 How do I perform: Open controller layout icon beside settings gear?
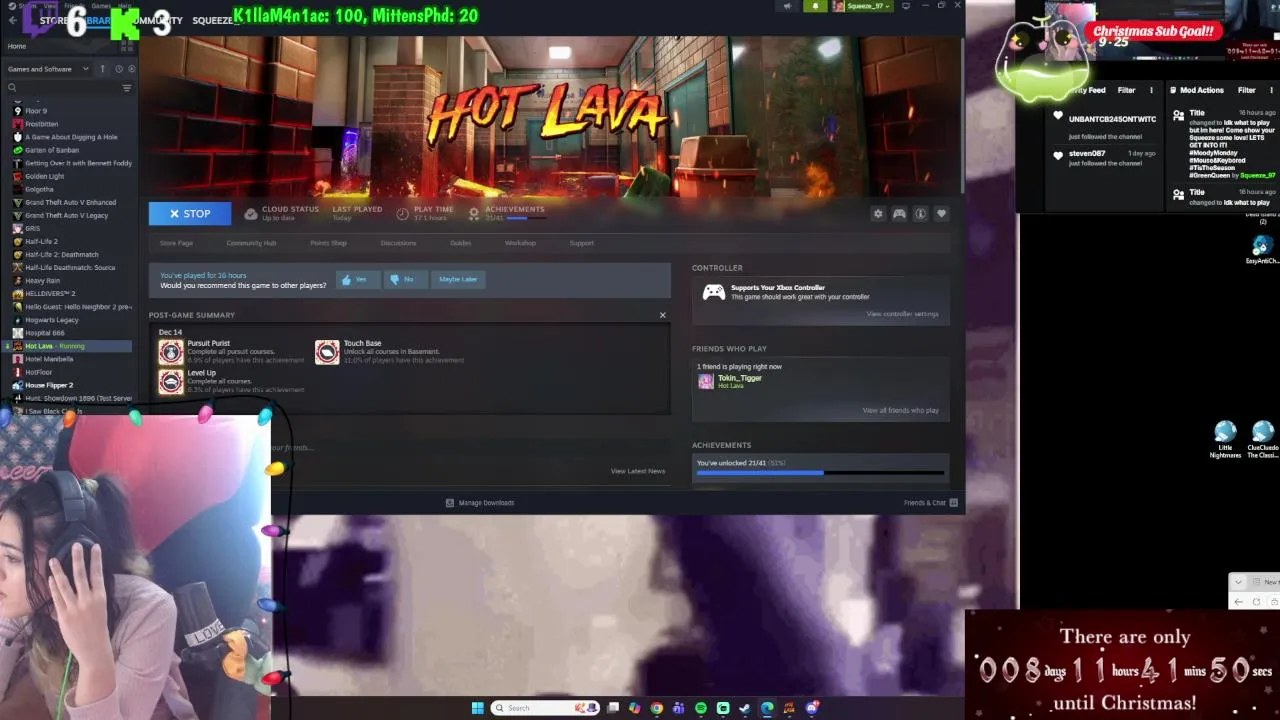899,214
